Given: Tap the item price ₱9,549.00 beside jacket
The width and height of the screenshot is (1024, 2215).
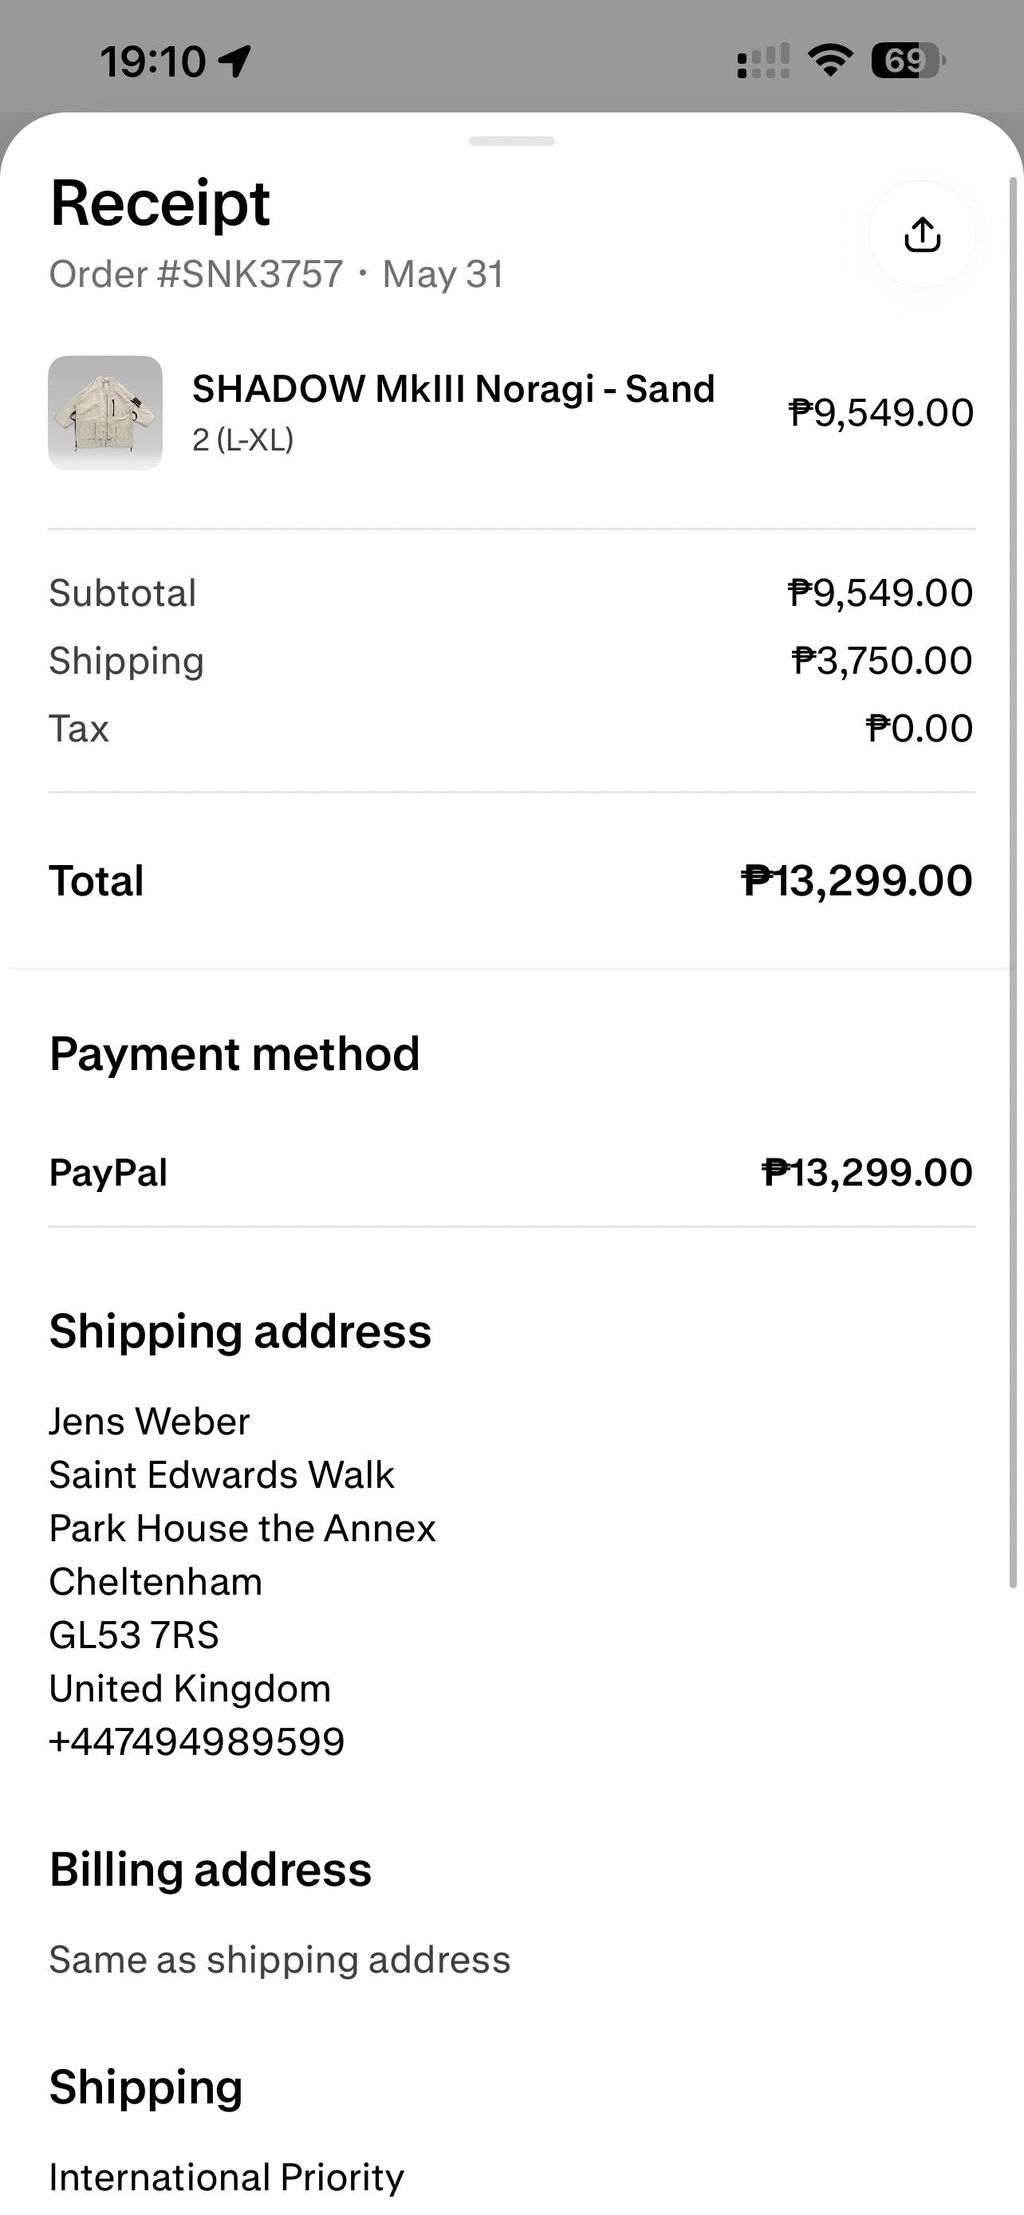Looking at the screenshot, I should (x=881, y=413).
